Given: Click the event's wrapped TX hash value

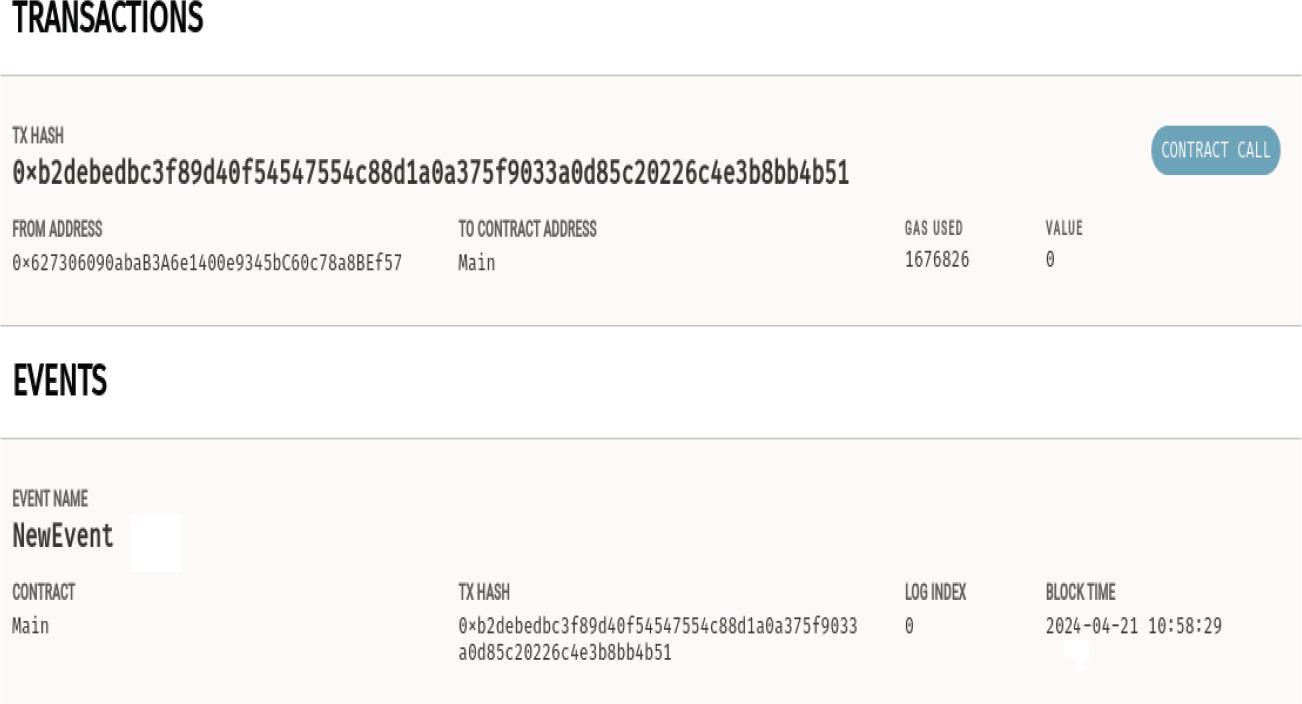Looking at the screenshot, I should click(x=657, y=639).
